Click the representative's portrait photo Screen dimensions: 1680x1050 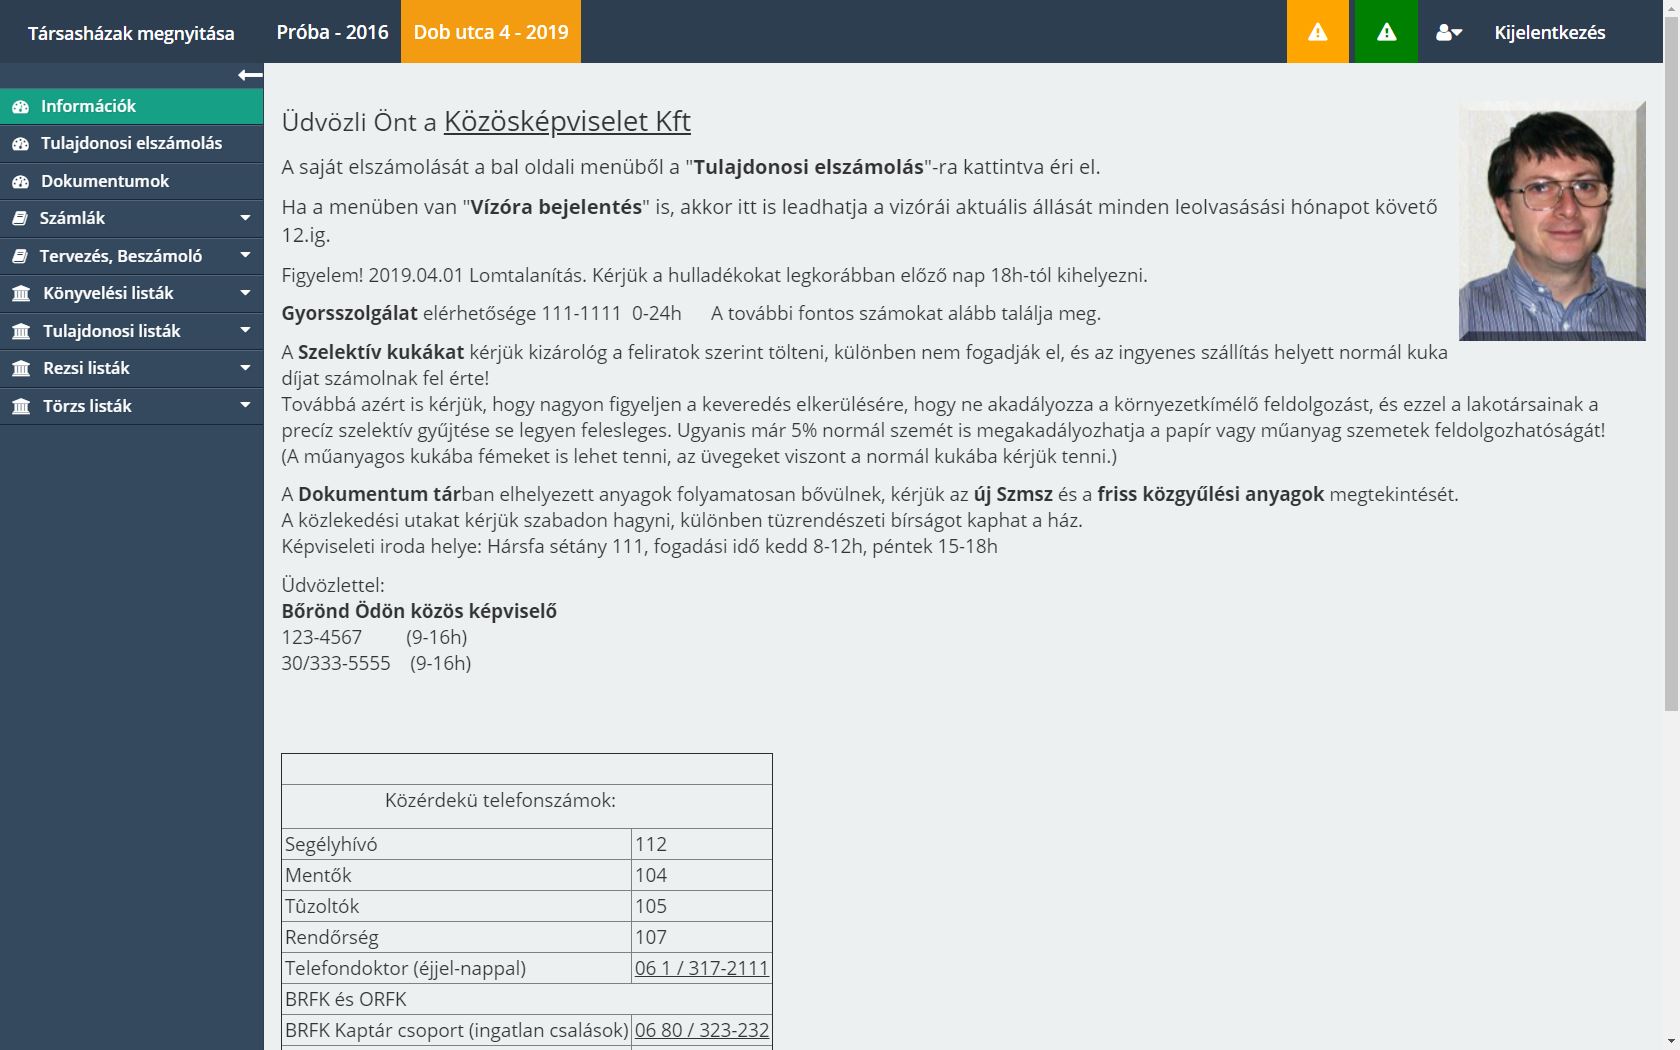click(1551, 221)
